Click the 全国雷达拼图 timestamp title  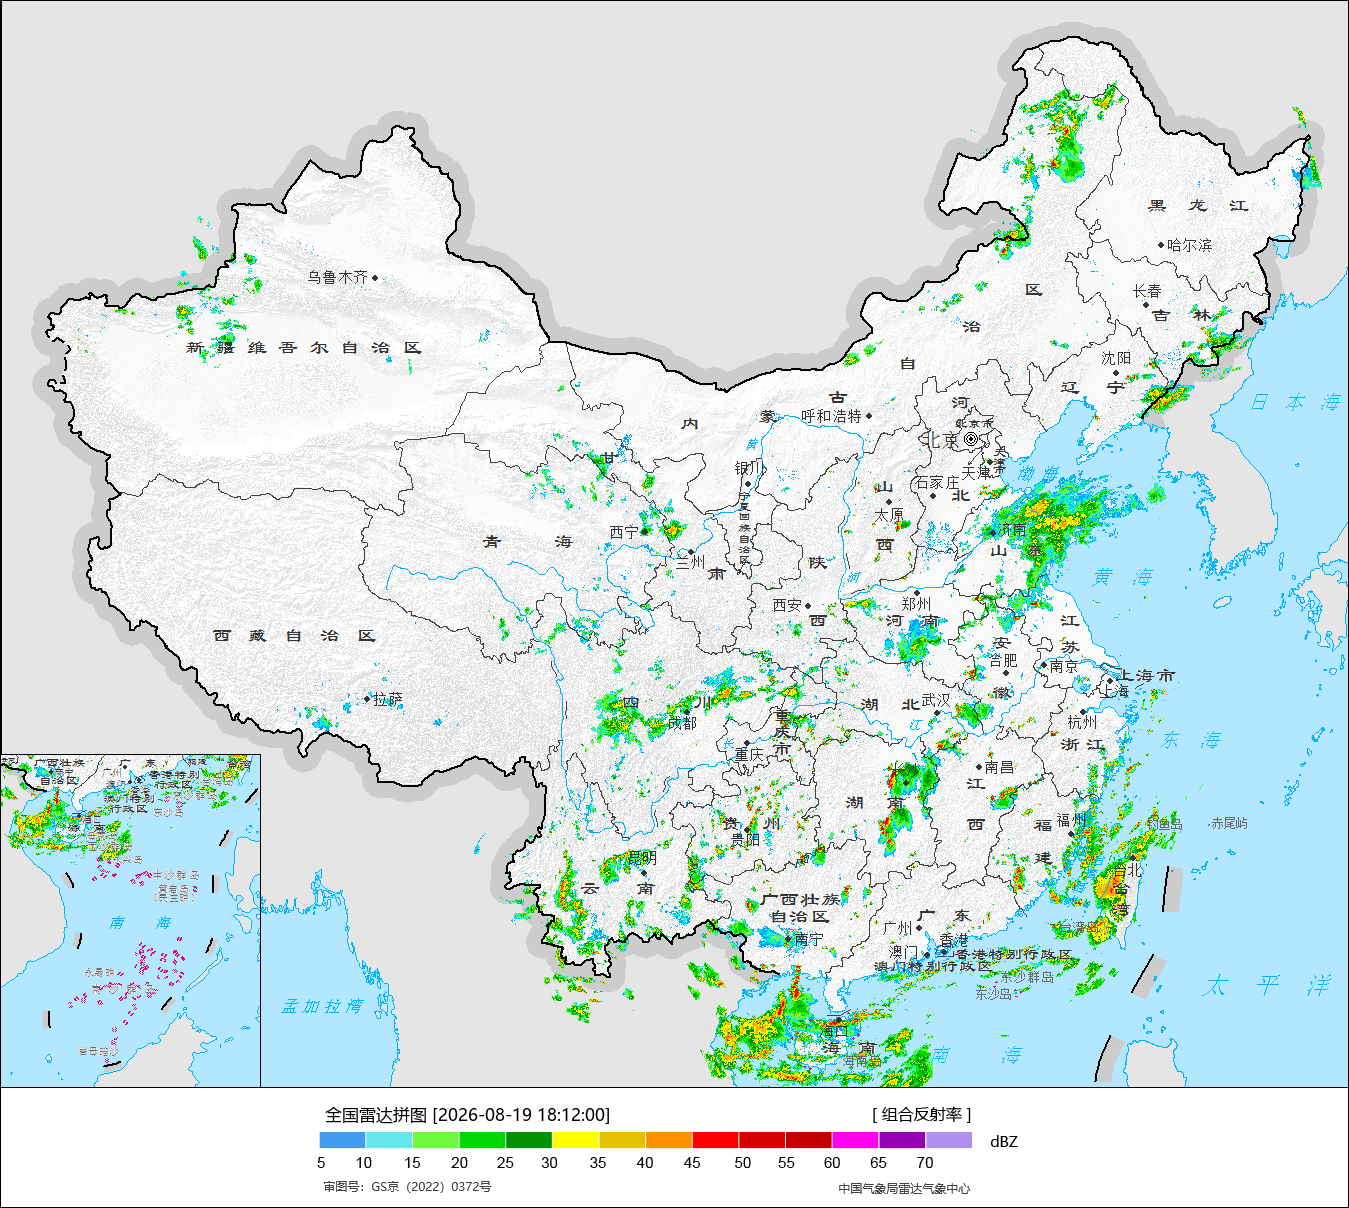click(467, 1115)
